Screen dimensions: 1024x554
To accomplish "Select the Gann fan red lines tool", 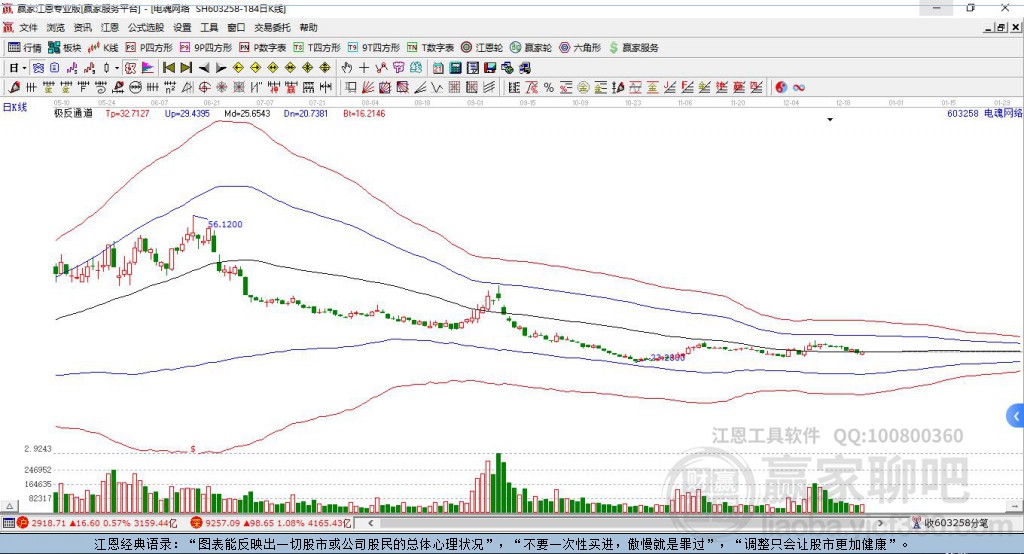I will click(x=368, y=88).
